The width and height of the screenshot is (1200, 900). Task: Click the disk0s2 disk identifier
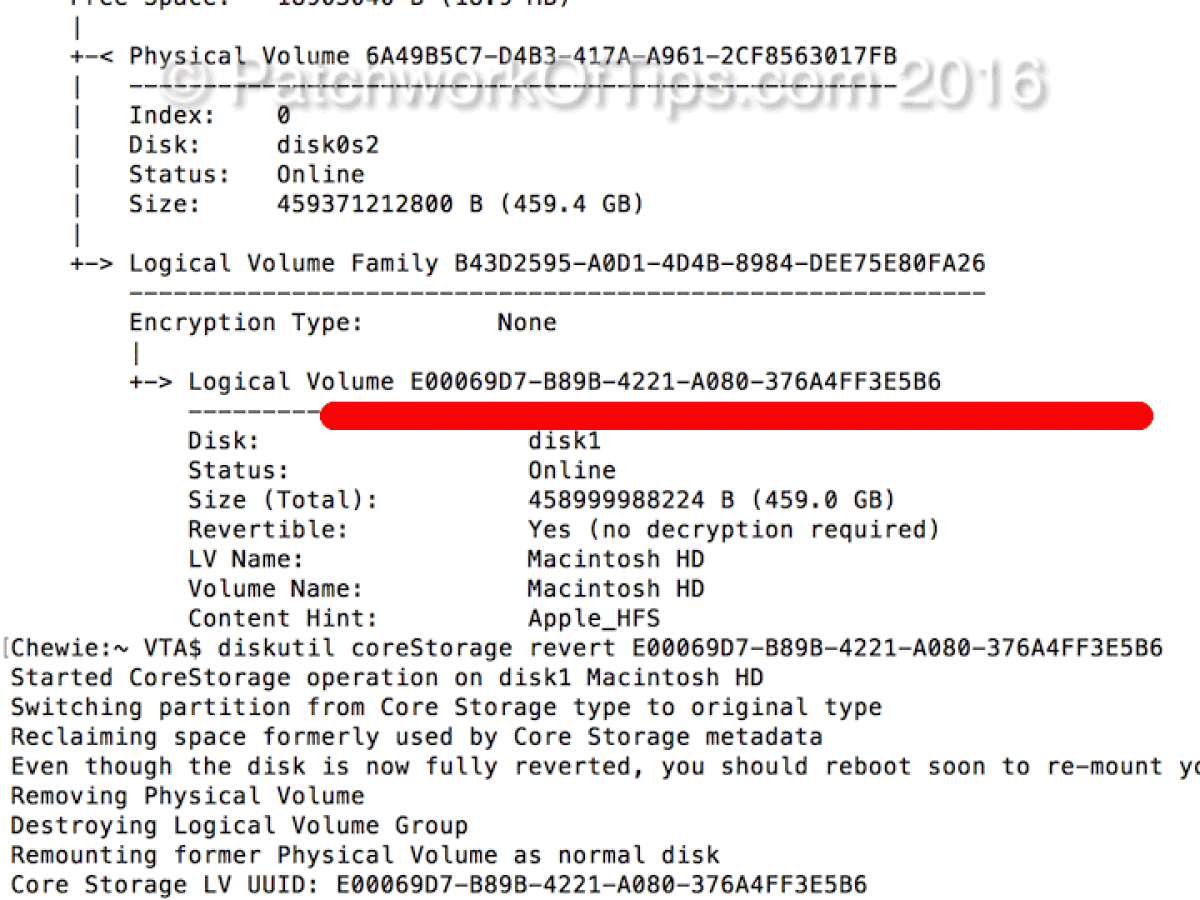328,145
